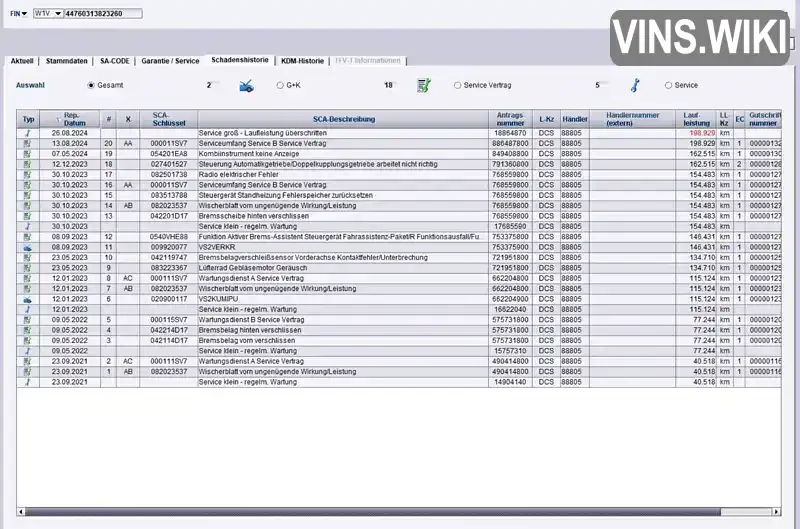
Task: Select the Gesamt radio button
Action: (92, 86)
